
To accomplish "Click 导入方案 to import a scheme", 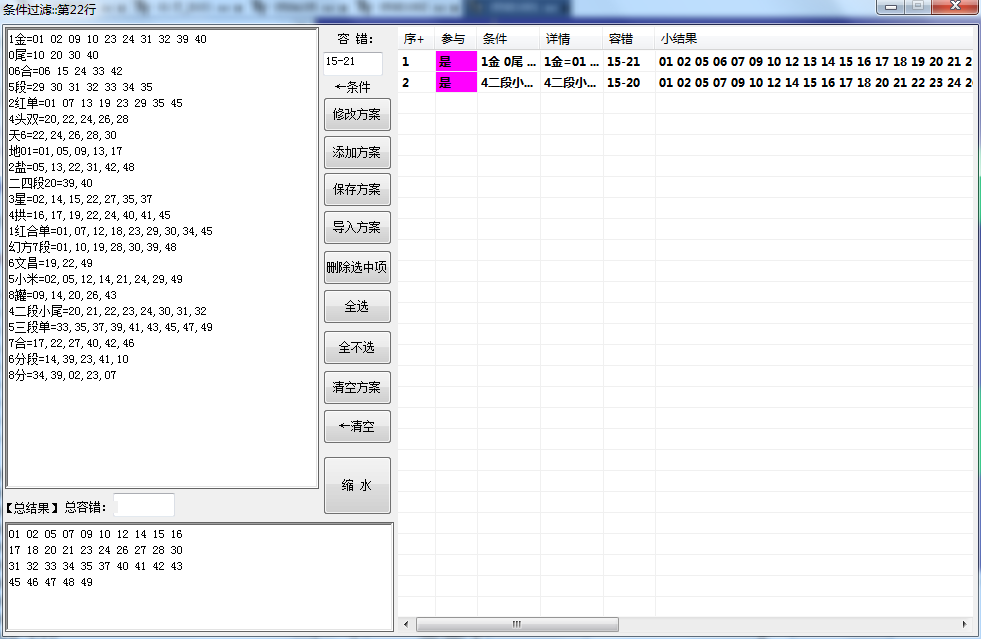I will [x=357, y=227].
